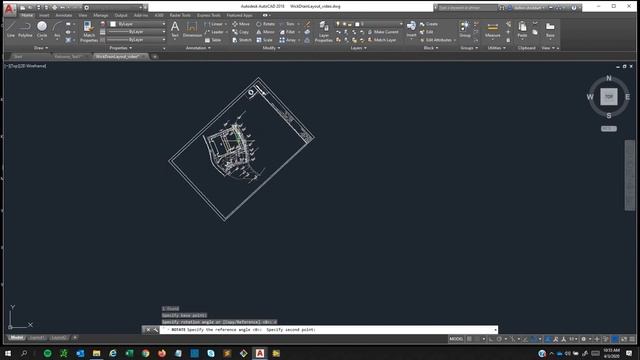This screenshot has width=640, height=360.
Task: Expand the Block panel
Action: click(x=431, y=48)
